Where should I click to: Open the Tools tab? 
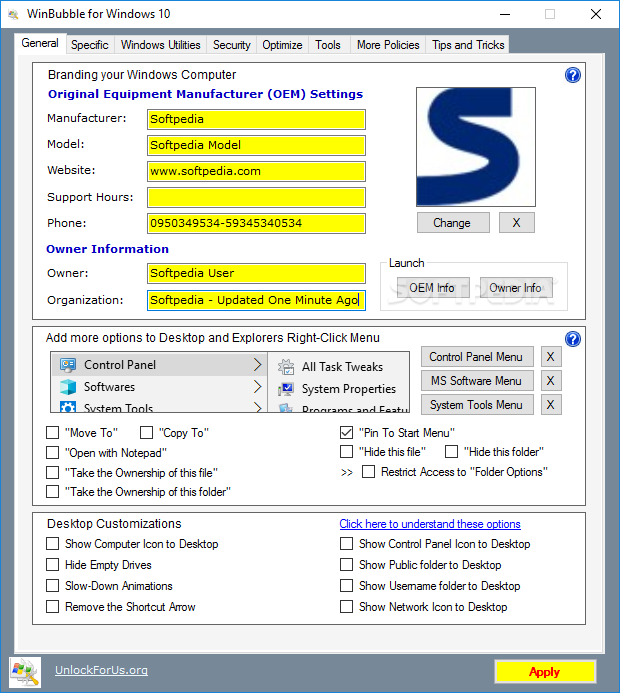328,45
